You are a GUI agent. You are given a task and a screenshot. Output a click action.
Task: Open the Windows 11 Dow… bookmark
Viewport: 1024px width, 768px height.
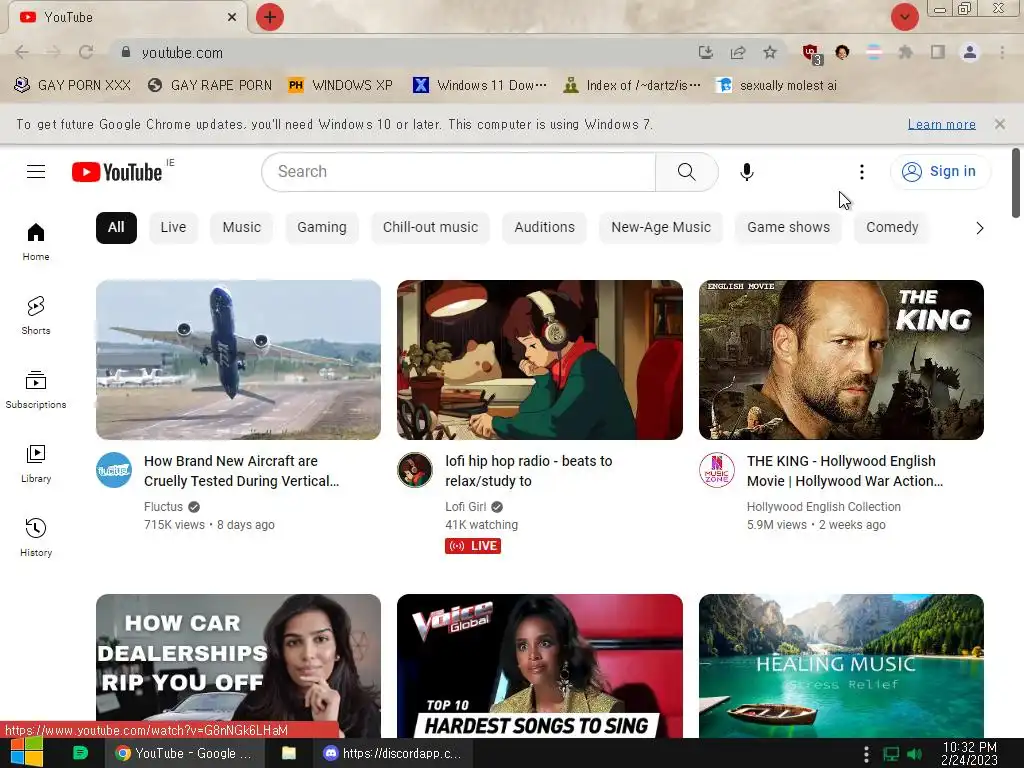(x=479, y=86)
